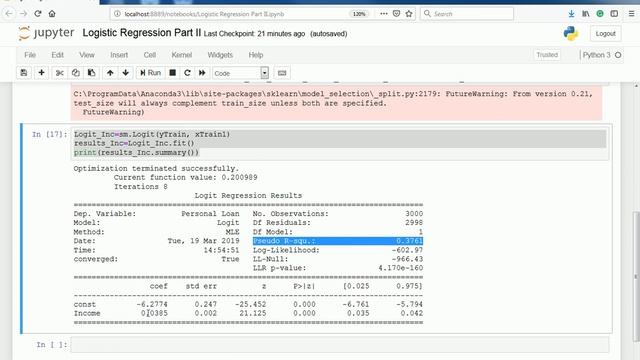Open the page actions three-dots menu
Screen dimensions: 640x360
(384, 13)
